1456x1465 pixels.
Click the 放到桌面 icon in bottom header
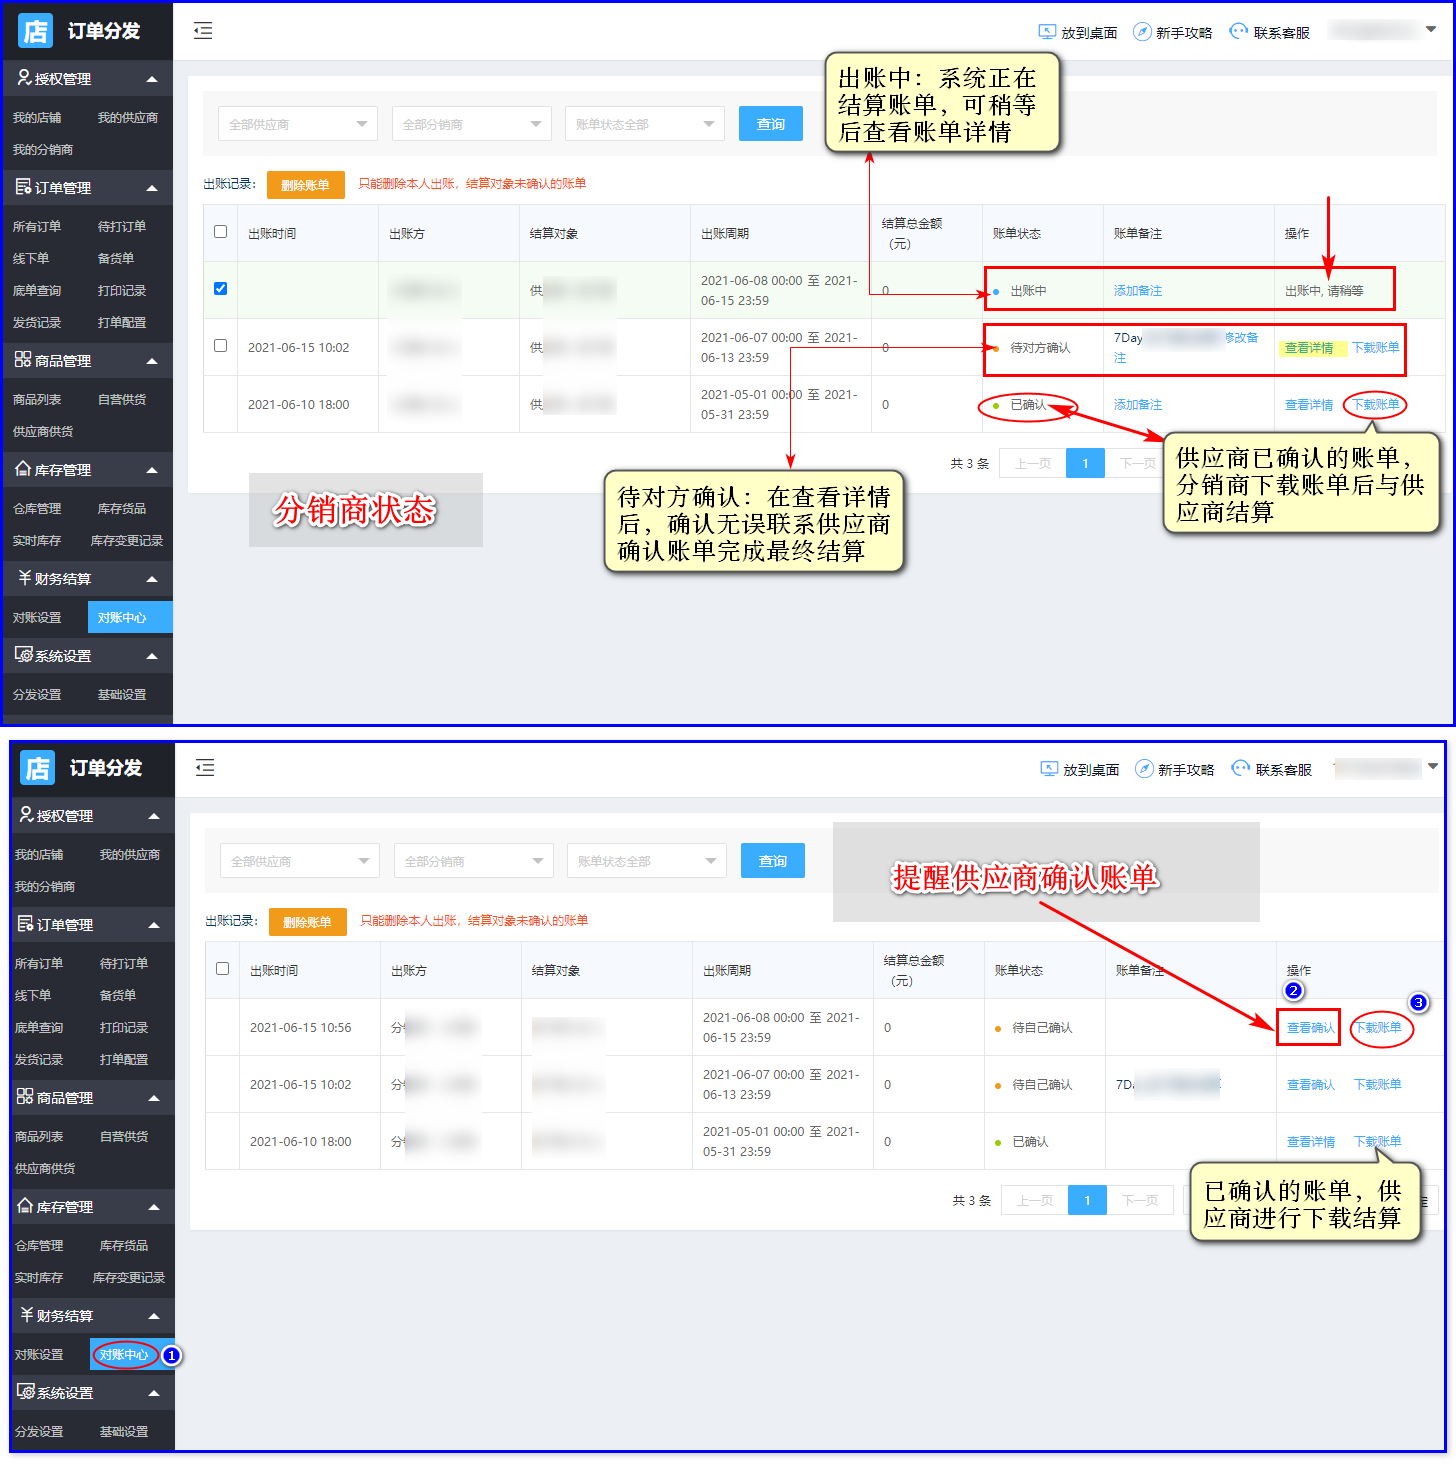(x=1049, y=769)
